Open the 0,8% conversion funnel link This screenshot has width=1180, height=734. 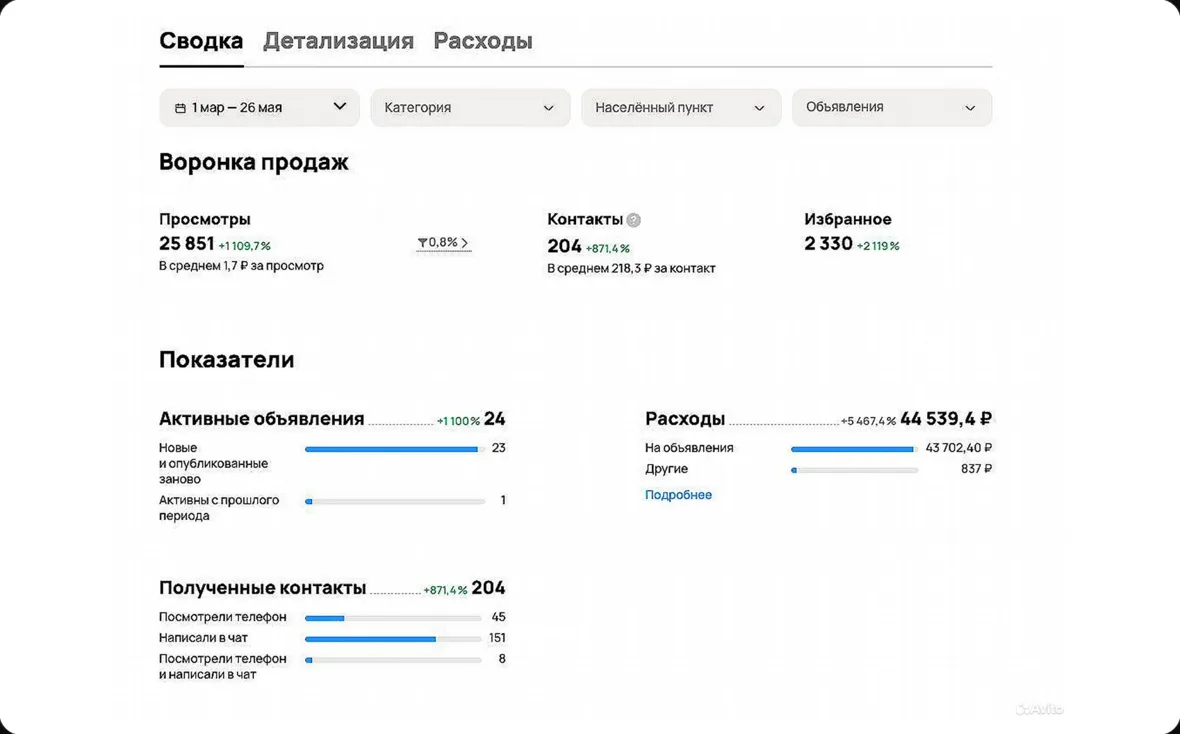443,242
